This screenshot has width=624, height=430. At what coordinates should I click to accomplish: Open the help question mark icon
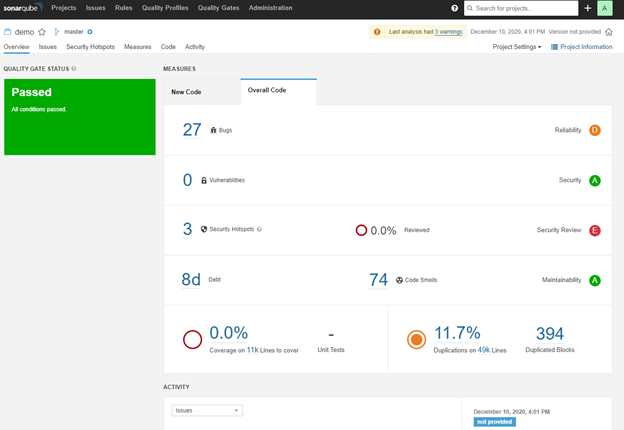tap(455, 8)
